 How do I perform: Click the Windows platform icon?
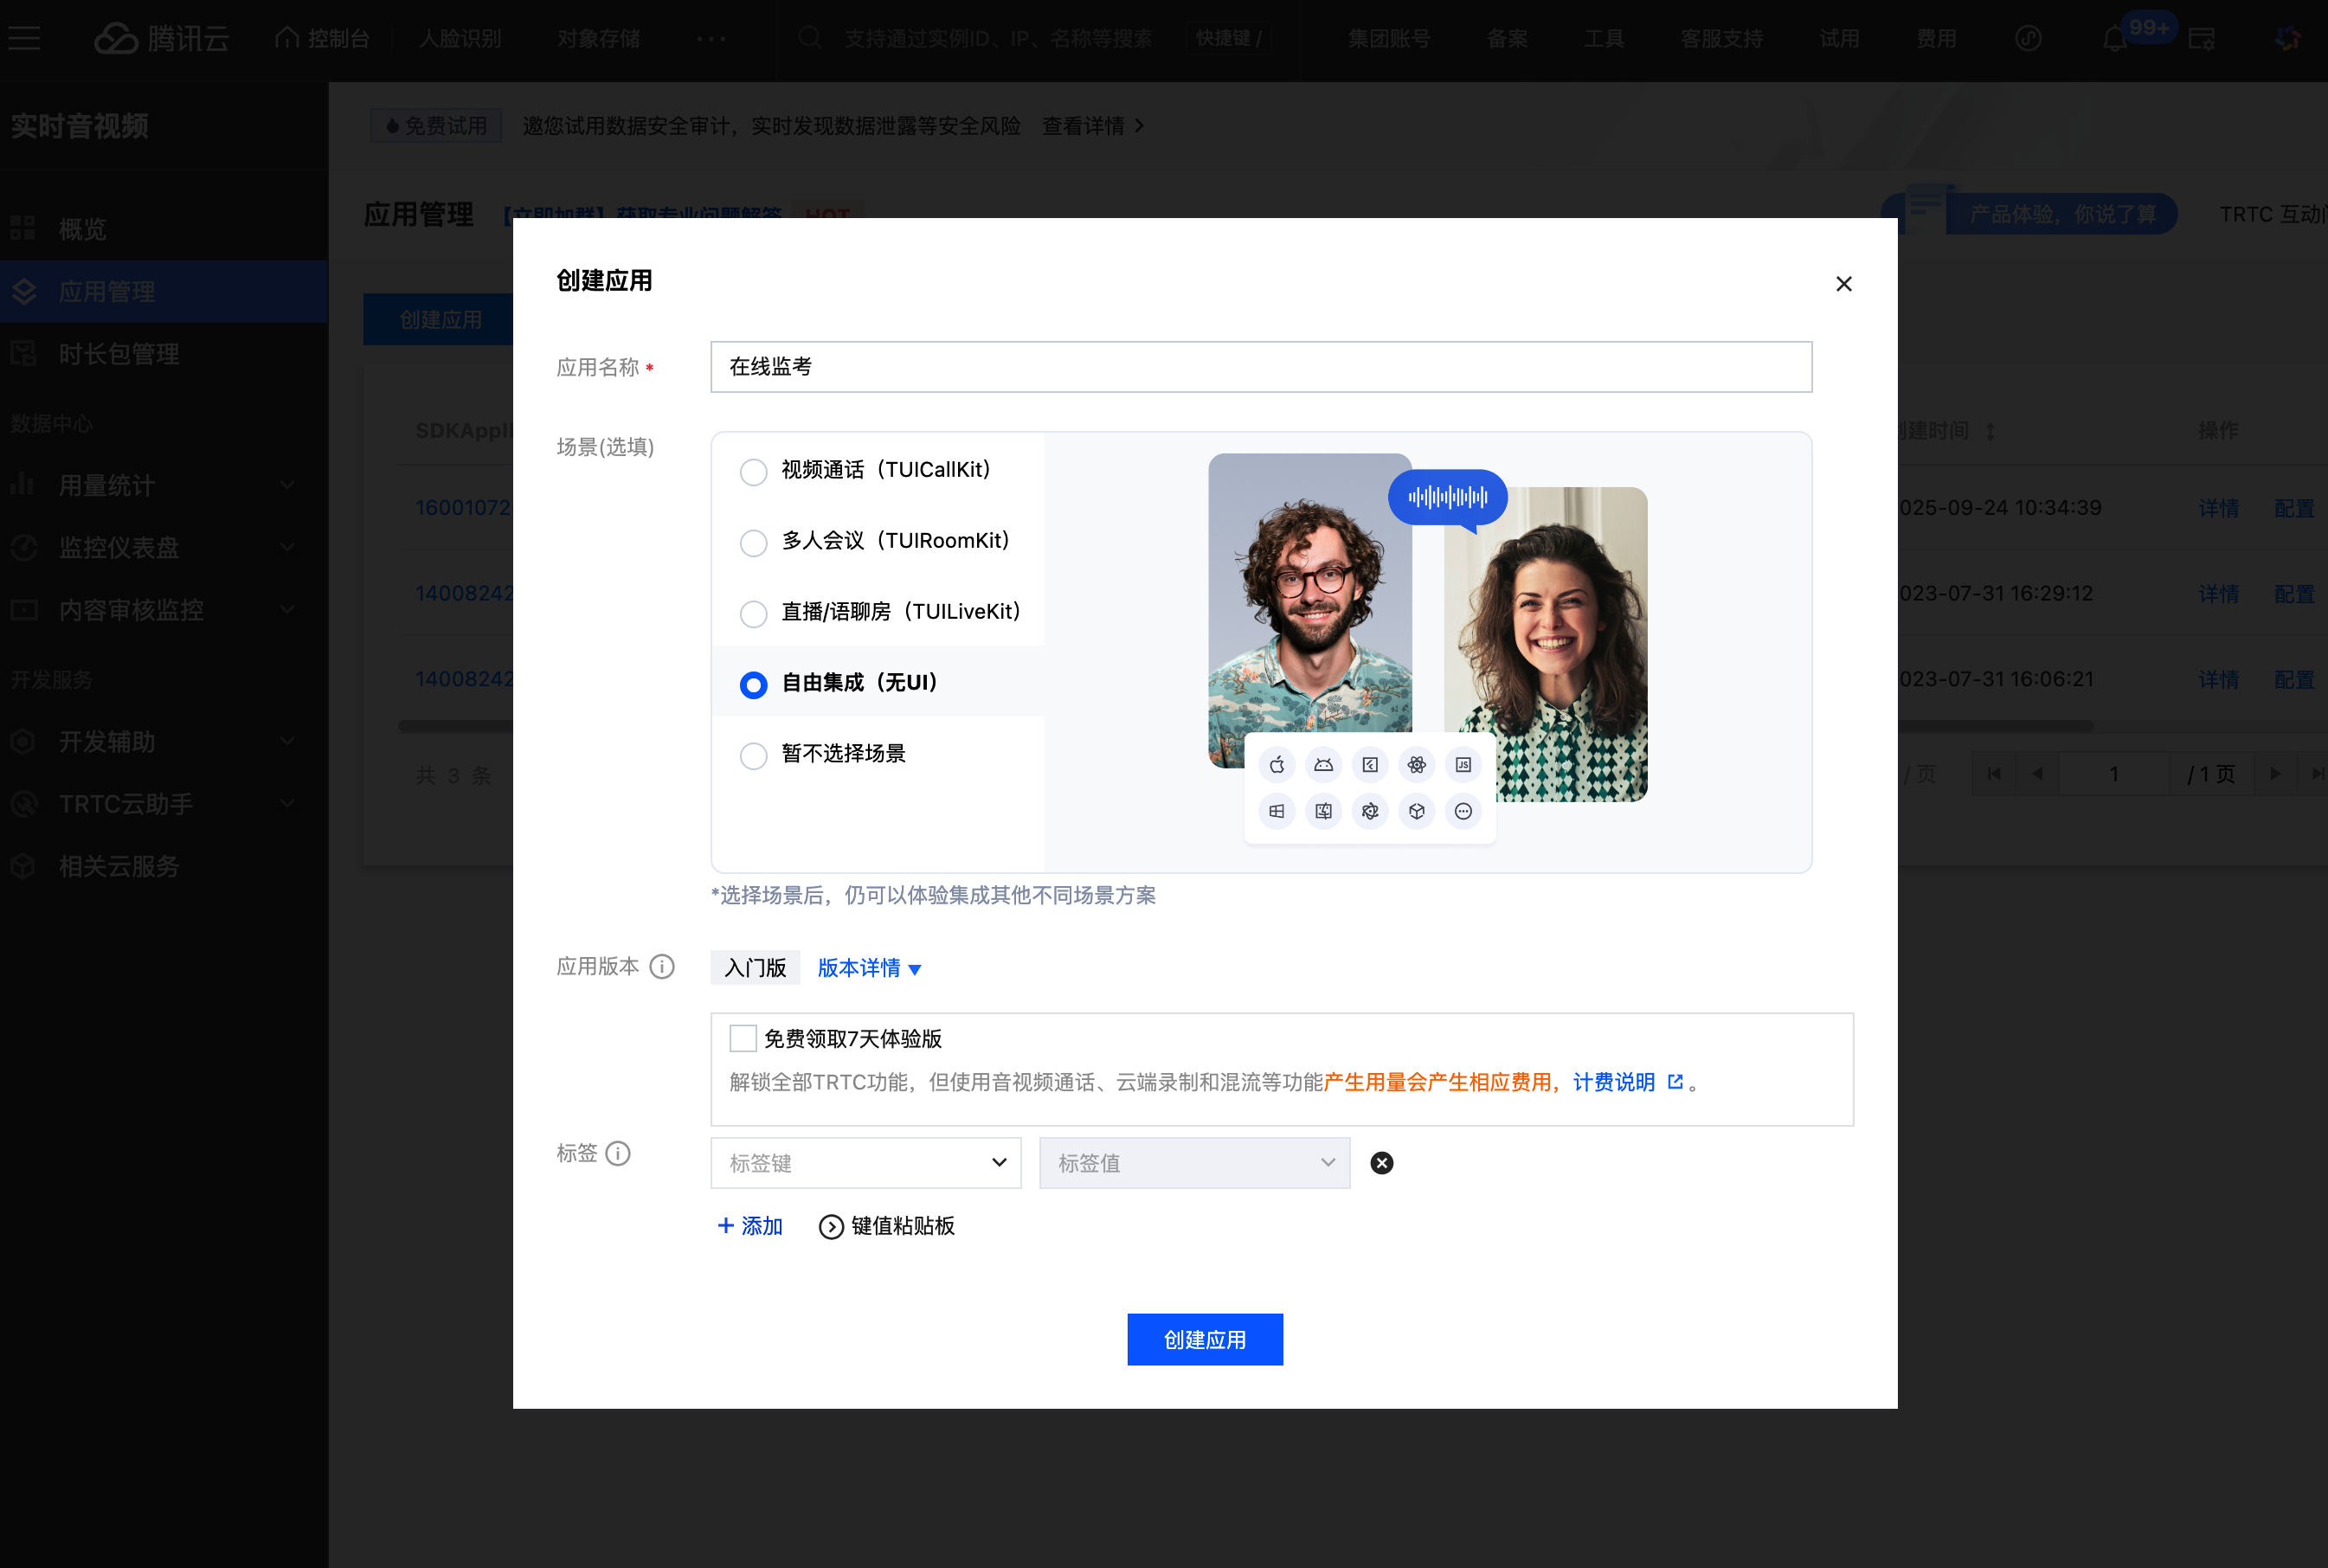pos(1277,811)
